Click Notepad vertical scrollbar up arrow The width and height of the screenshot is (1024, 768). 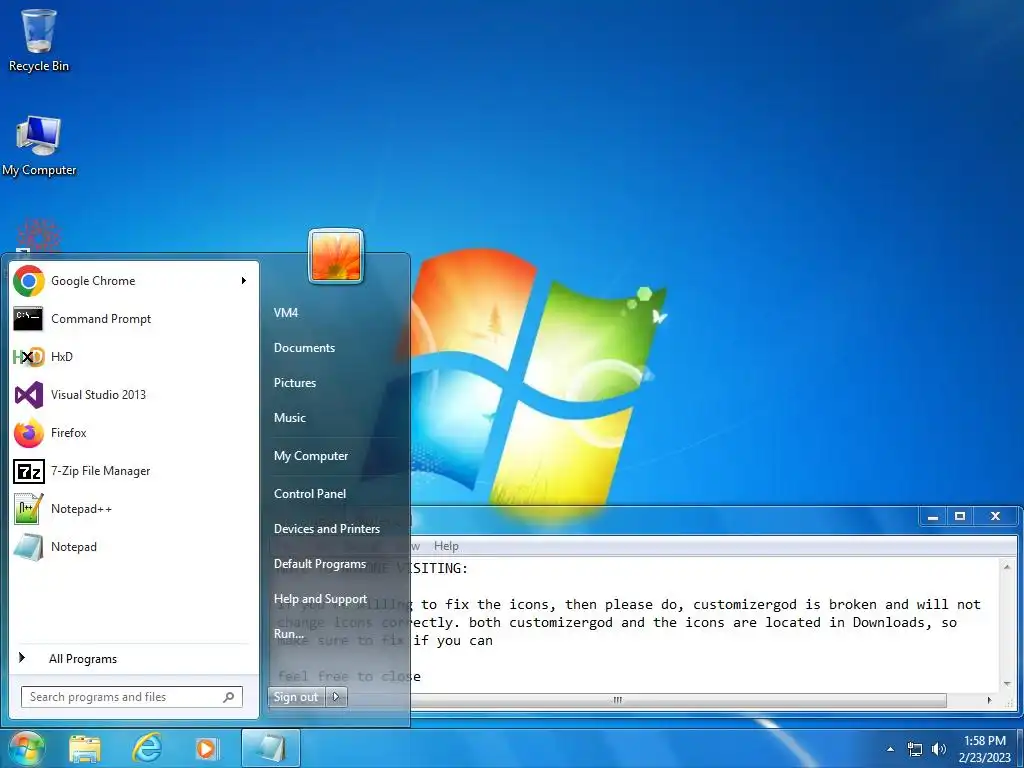(x=1006, y=566)
